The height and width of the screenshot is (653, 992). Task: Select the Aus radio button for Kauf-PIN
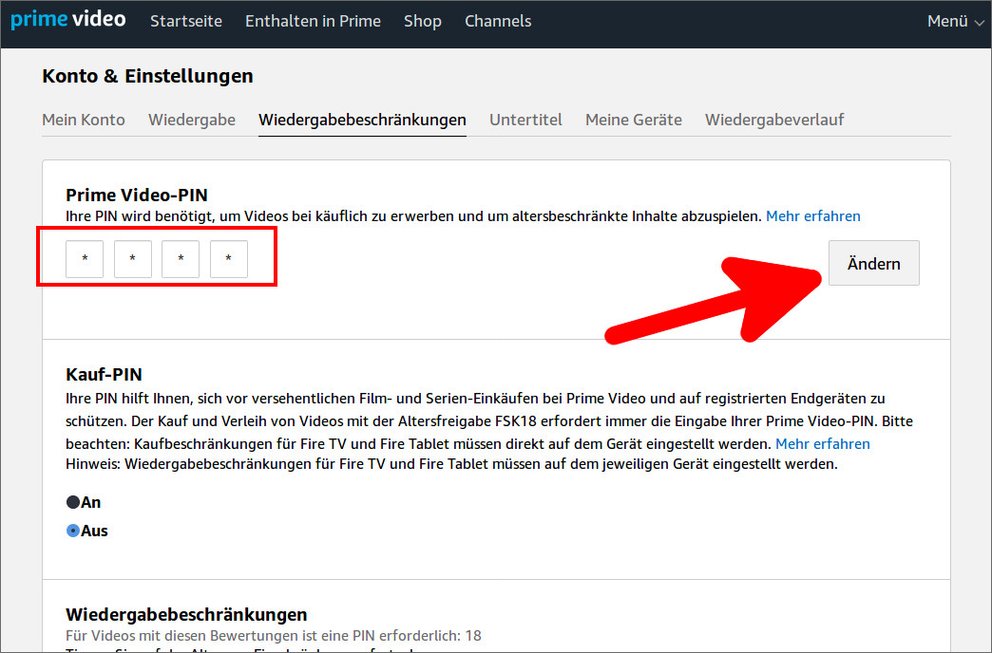(72, 531)
